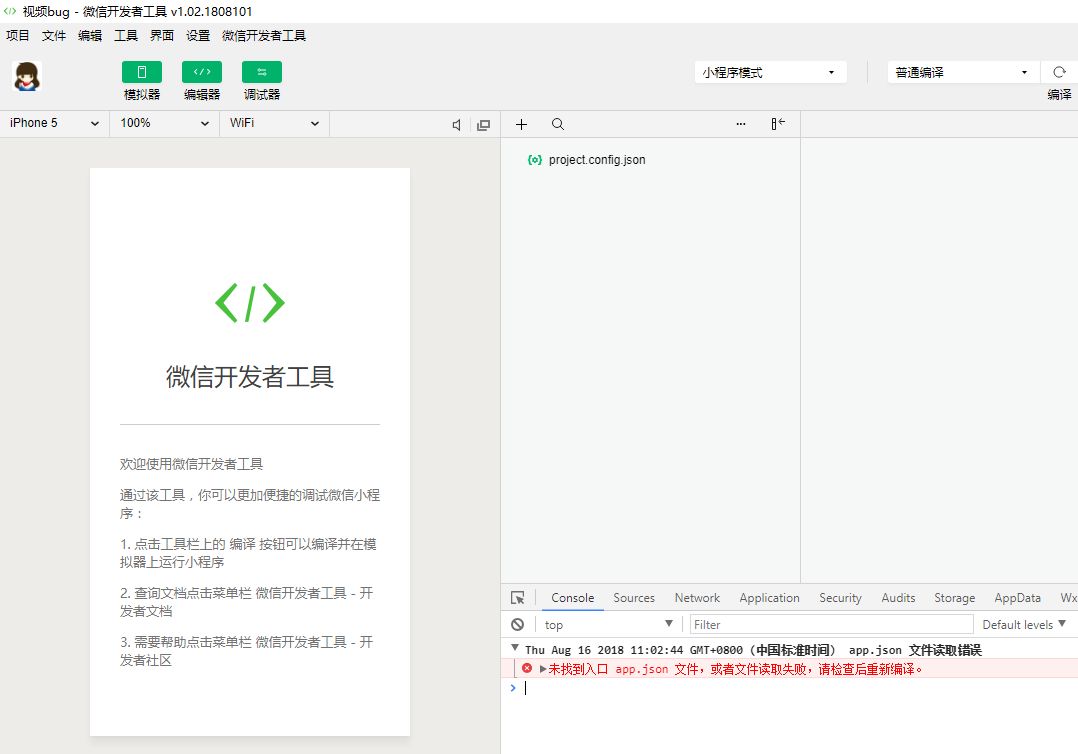
Task: Switch to the Network tab
Action: (x=697, y=598)
